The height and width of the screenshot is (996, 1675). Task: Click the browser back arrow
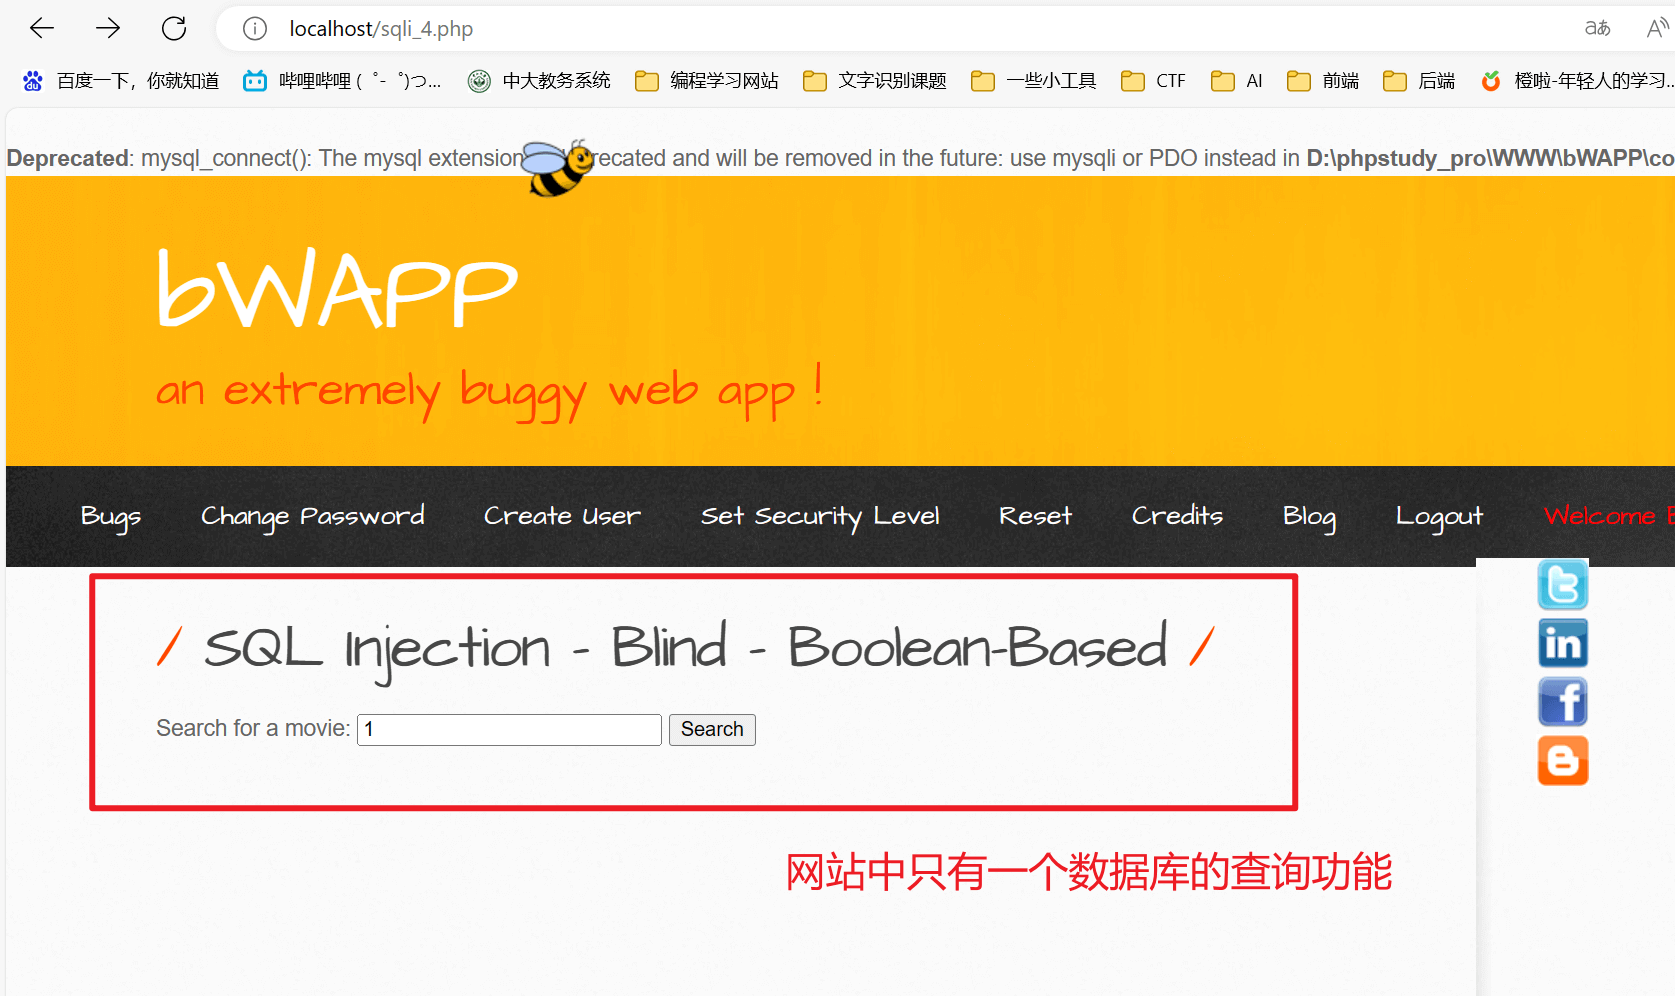click(42, 29)
